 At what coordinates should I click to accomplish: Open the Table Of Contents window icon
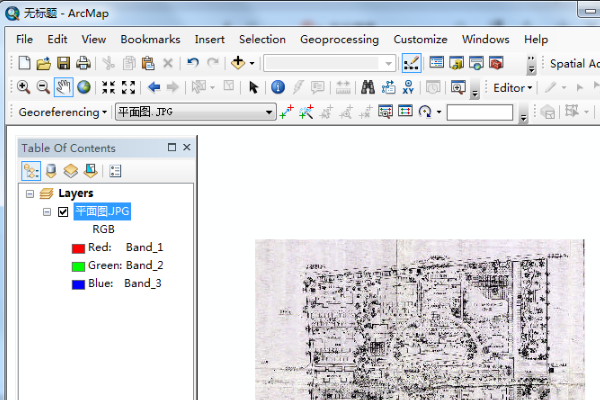tap(437, 63)
